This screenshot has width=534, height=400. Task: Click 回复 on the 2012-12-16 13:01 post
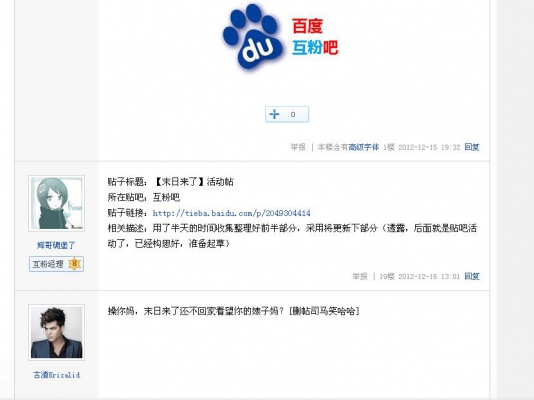472,276
